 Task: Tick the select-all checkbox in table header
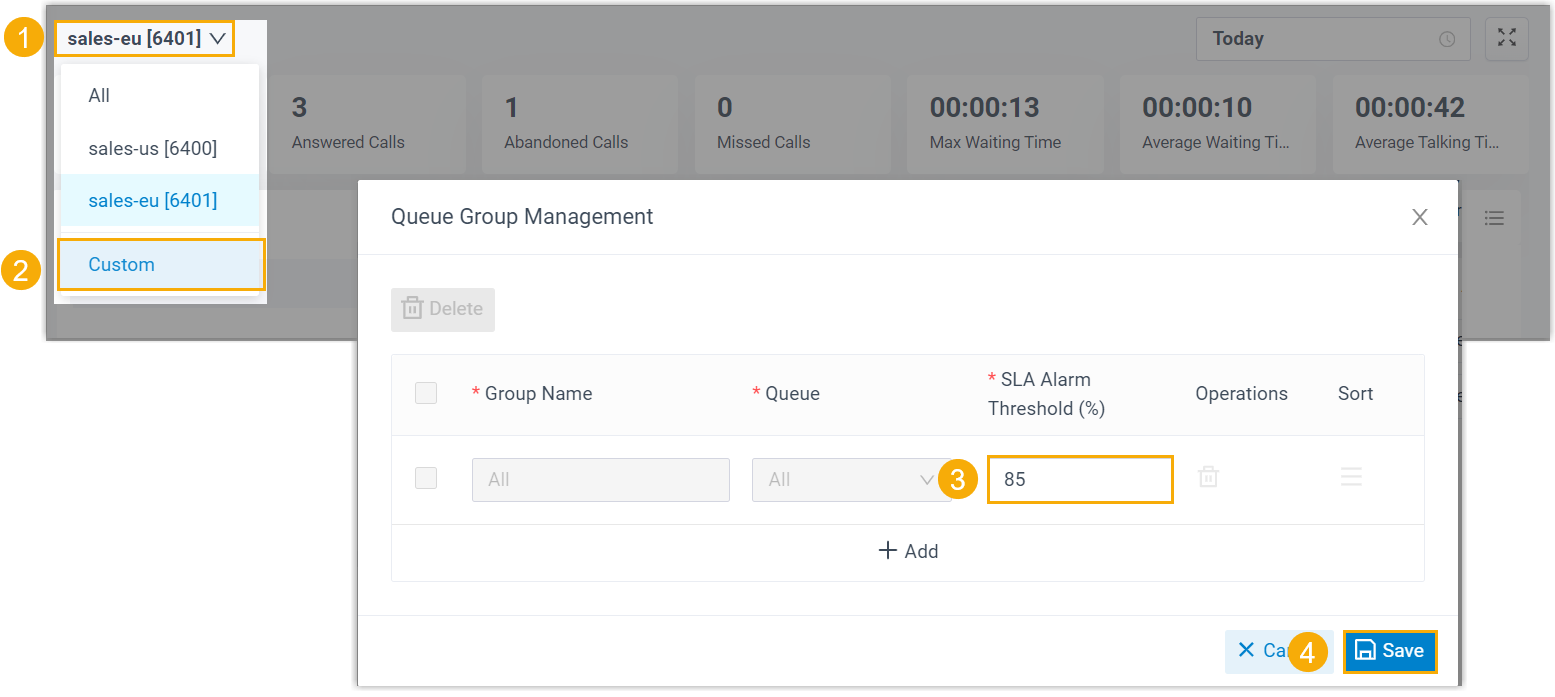426,393
